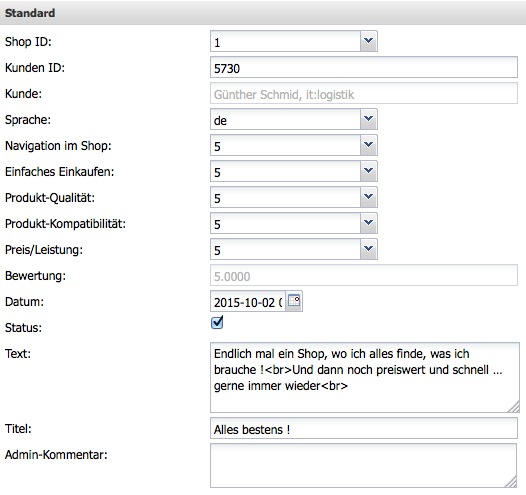Click the Standard section header
This screenshot has height=495, width=526.
pyautogui.click(x=263, y=13)
